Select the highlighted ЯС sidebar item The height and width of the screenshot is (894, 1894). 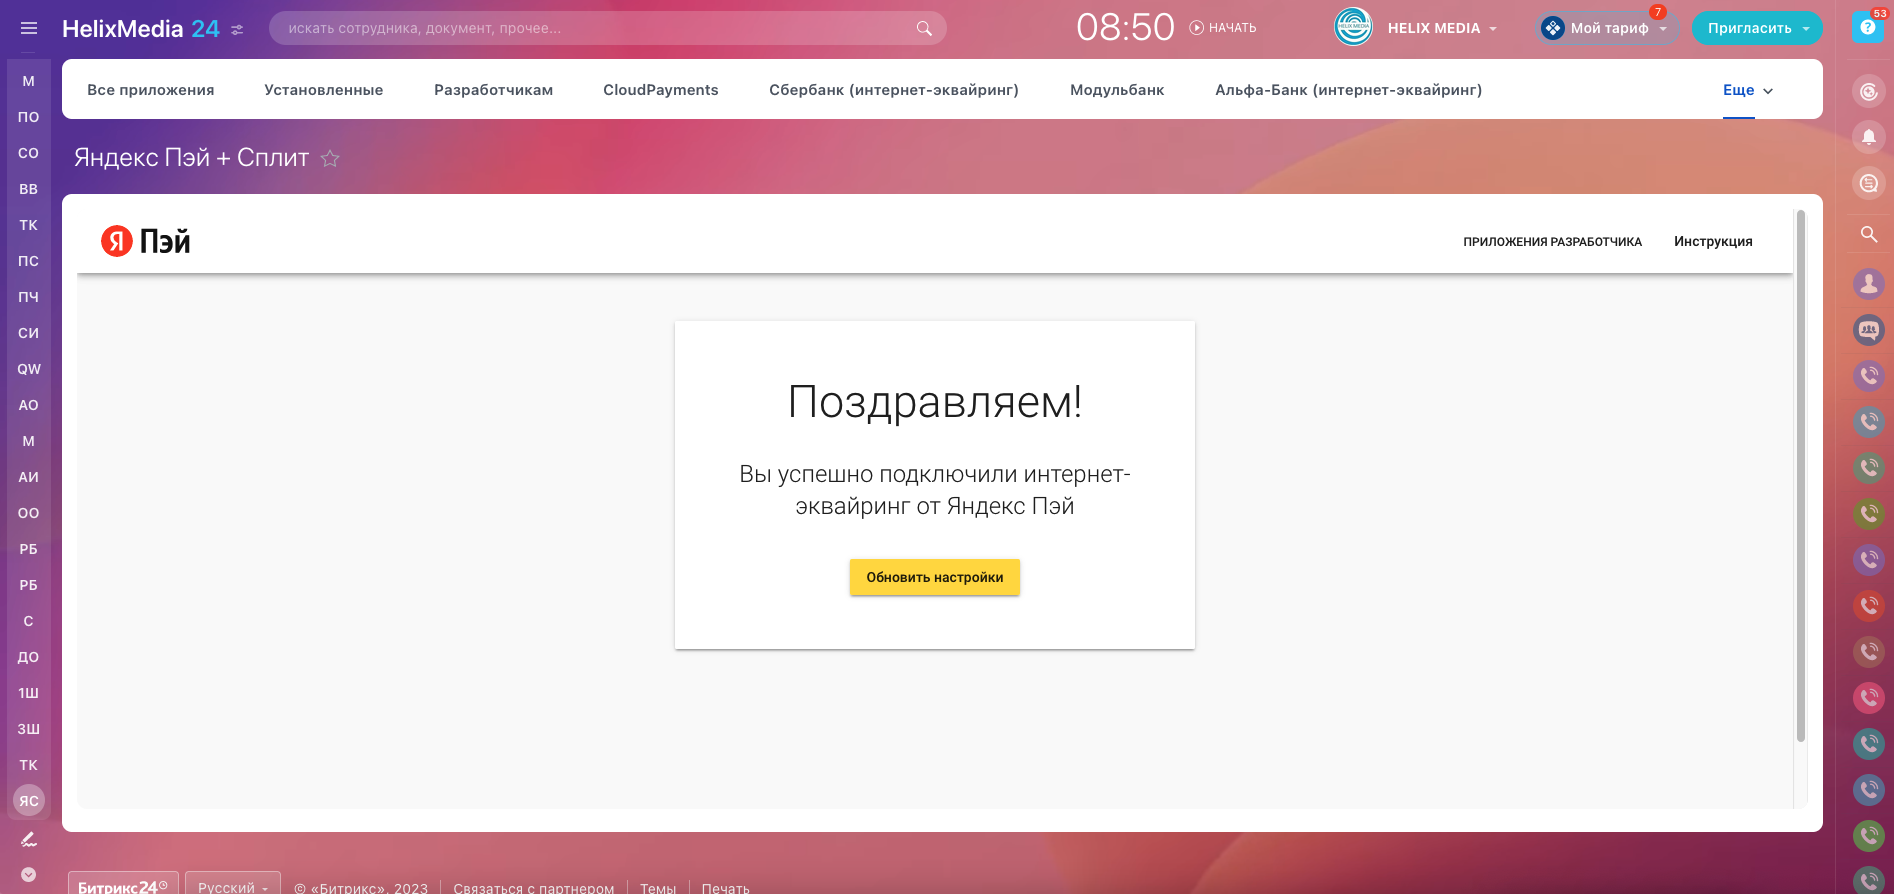pyautogui.click(x=28, y=801)
